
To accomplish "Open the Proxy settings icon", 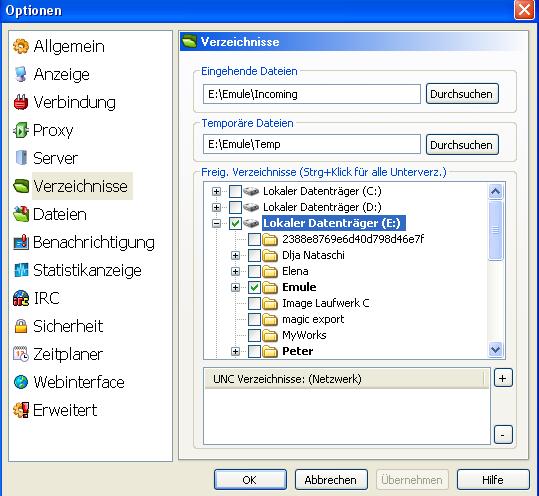I will 21,130.
